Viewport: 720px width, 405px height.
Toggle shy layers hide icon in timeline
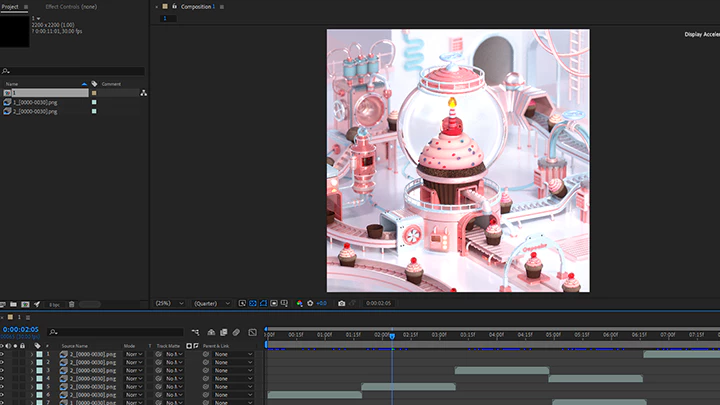tap(211, 332)
